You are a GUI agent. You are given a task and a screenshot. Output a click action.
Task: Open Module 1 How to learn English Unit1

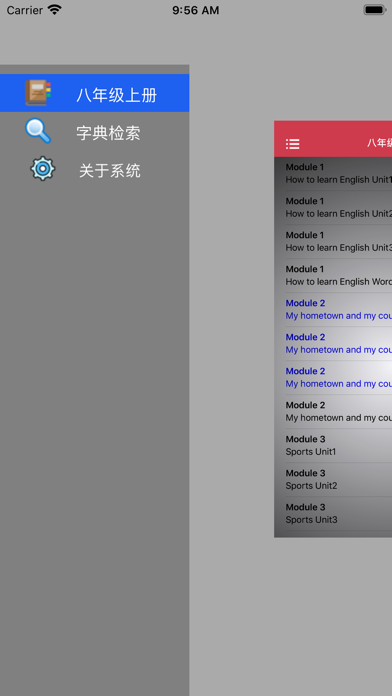pyautogui.click(x=333, y=174)
